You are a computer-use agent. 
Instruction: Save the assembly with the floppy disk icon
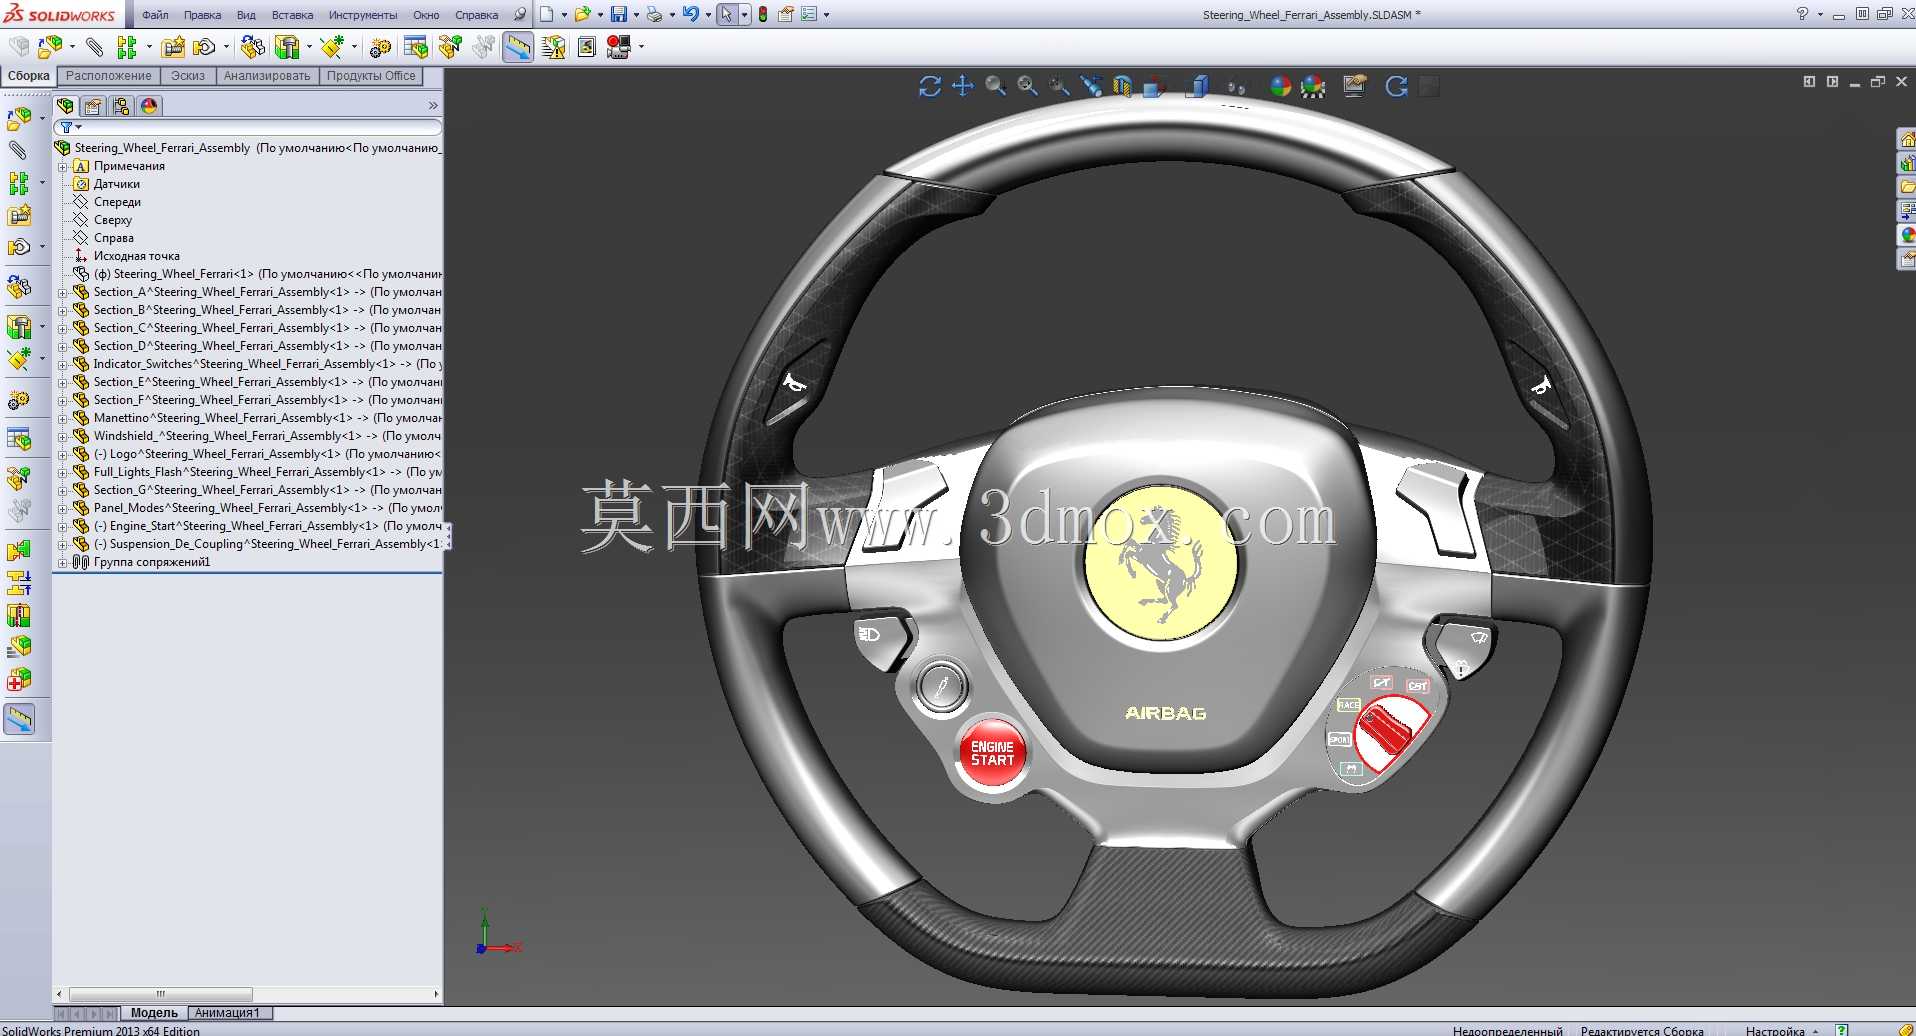pyautogui.click(x=619, y=14)
